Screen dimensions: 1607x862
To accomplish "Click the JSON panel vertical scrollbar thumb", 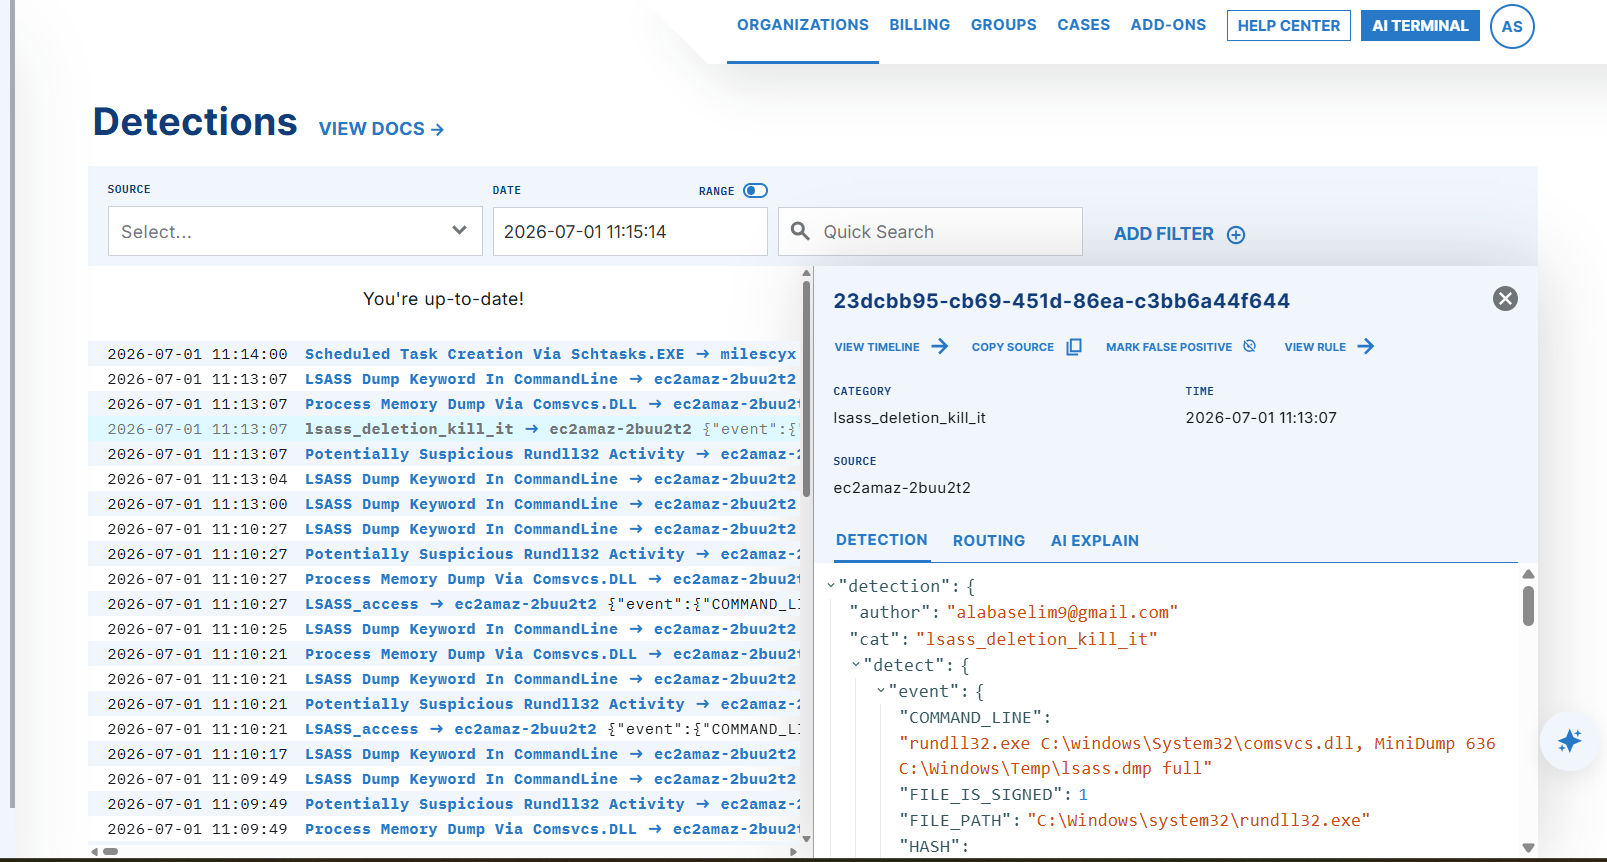I will (x=1528, y=606).
